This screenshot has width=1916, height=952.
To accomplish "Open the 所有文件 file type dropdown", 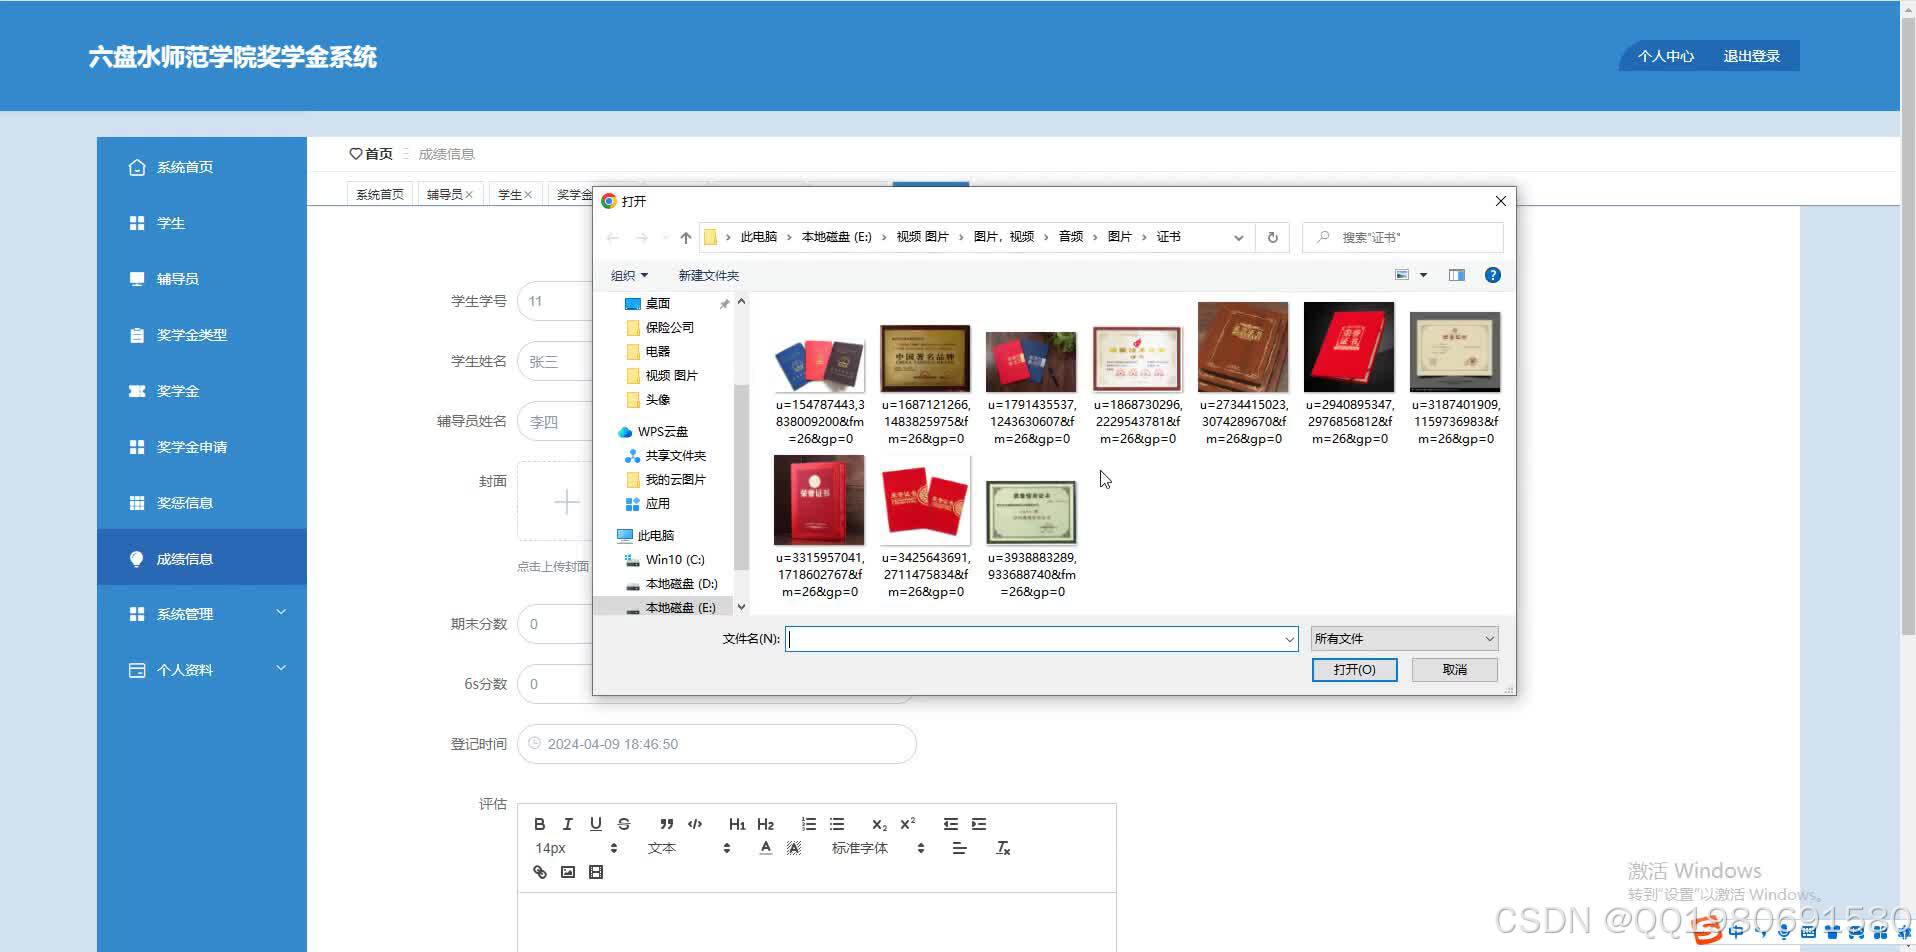I will 1404,638.
